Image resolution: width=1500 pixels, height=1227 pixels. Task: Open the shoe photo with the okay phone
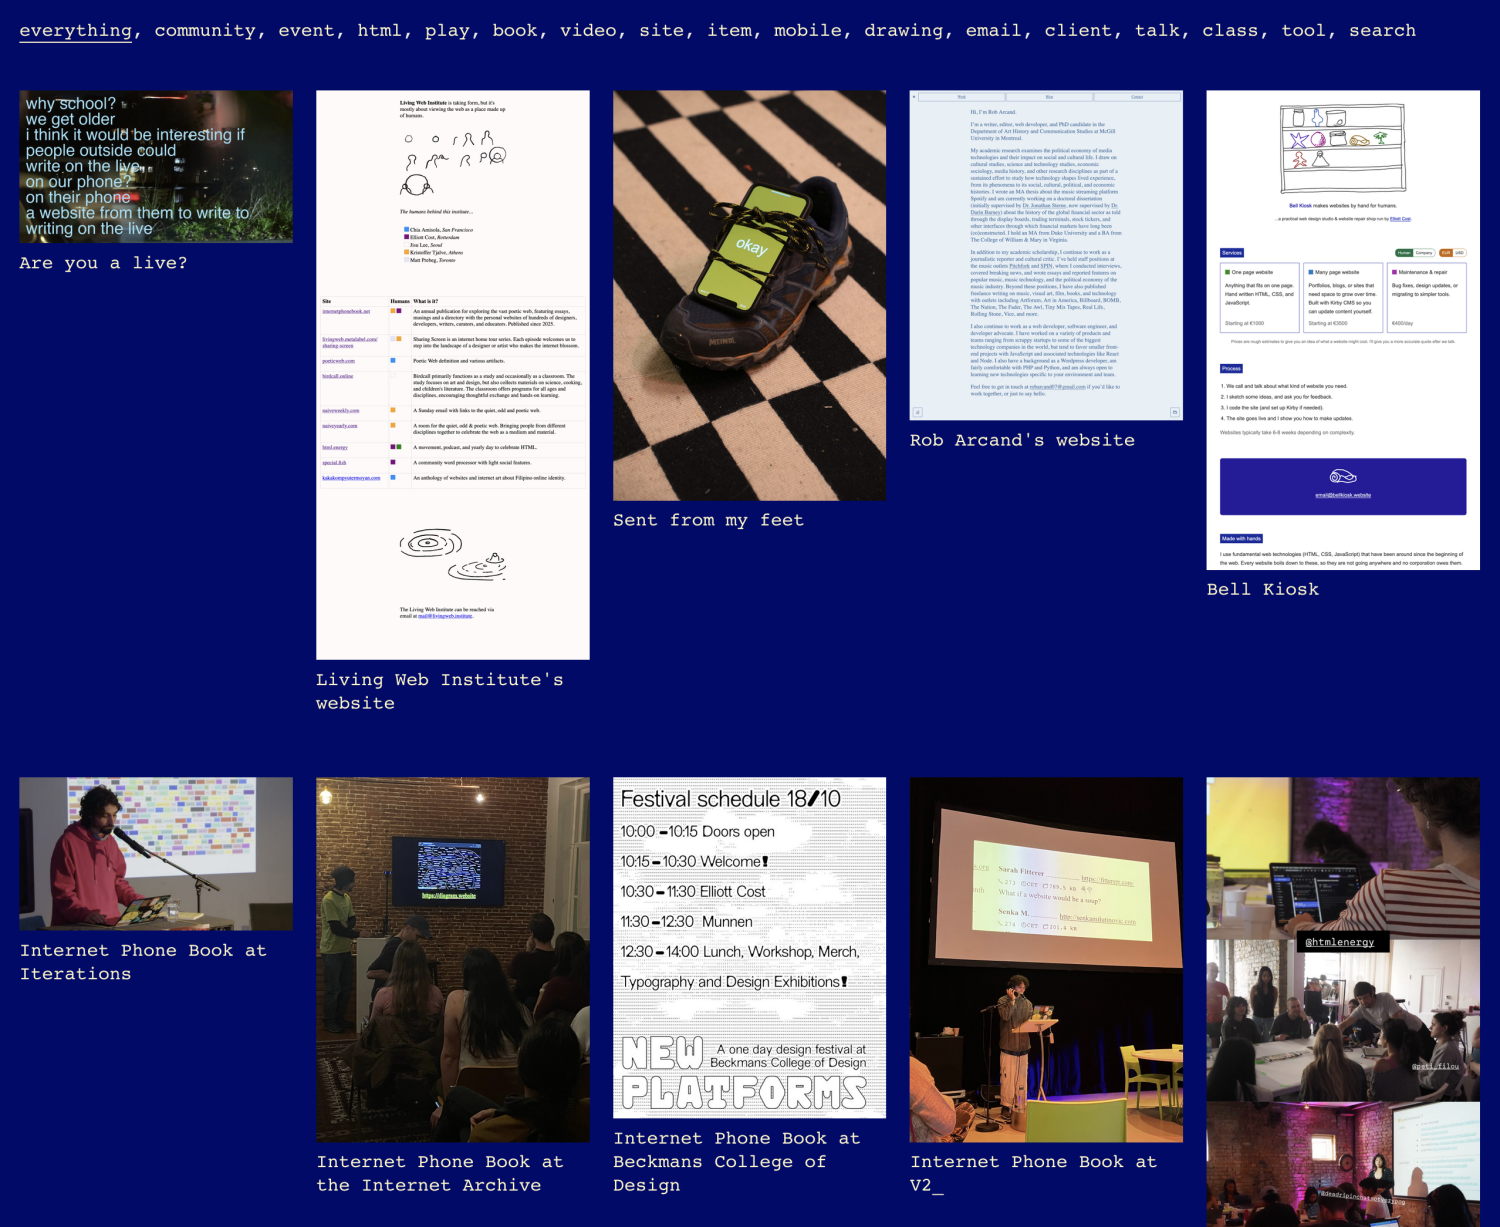749,295
